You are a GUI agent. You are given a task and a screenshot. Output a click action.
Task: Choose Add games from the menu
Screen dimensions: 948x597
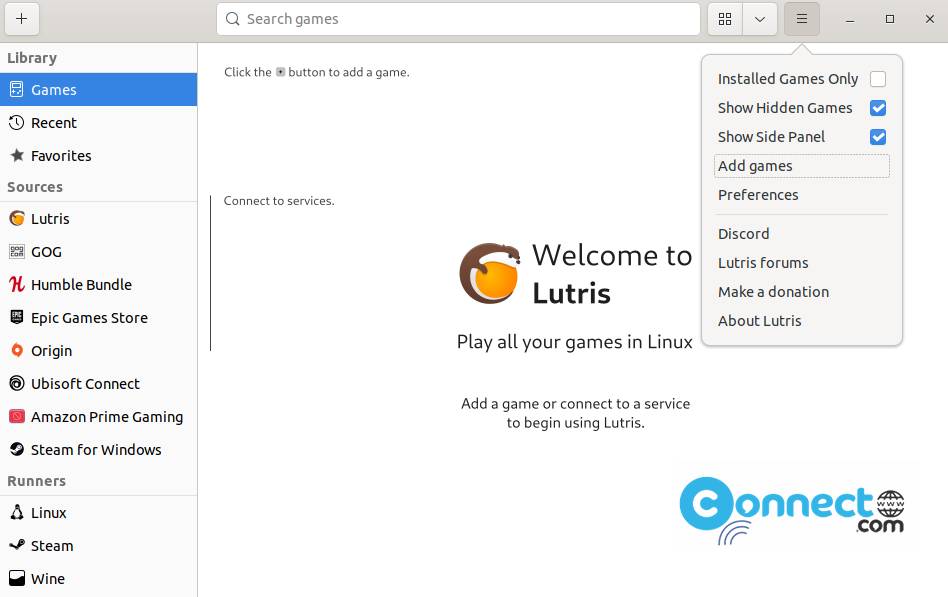pyautogui.click(x=802, y=166)
